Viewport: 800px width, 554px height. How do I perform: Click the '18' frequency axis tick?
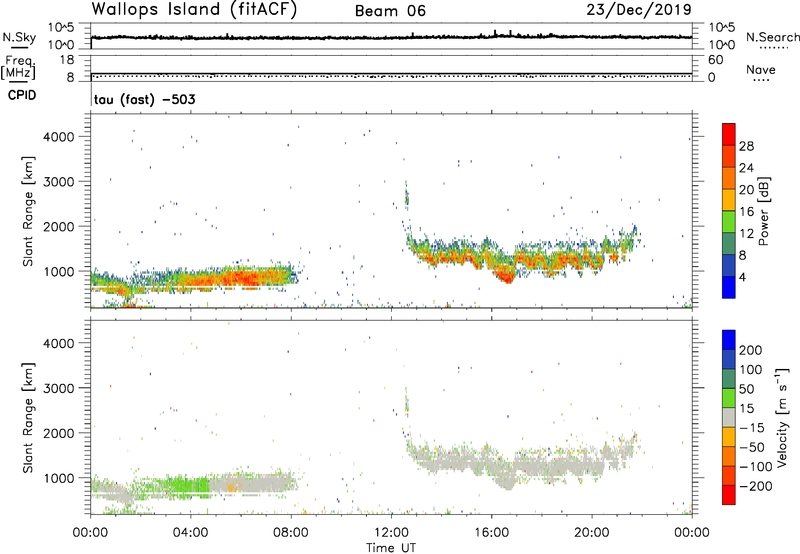point(67,60)
